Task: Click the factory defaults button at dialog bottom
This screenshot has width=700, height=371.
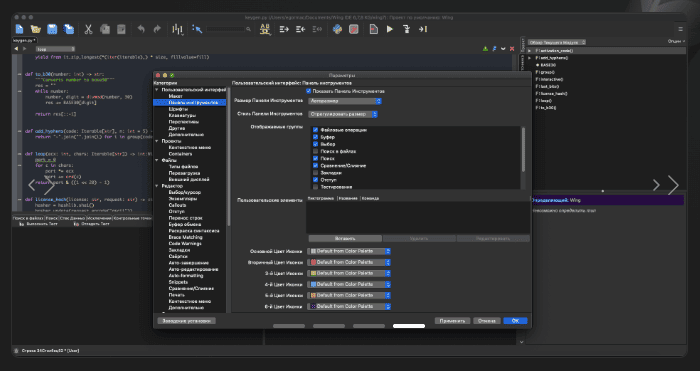Action: 186,321
